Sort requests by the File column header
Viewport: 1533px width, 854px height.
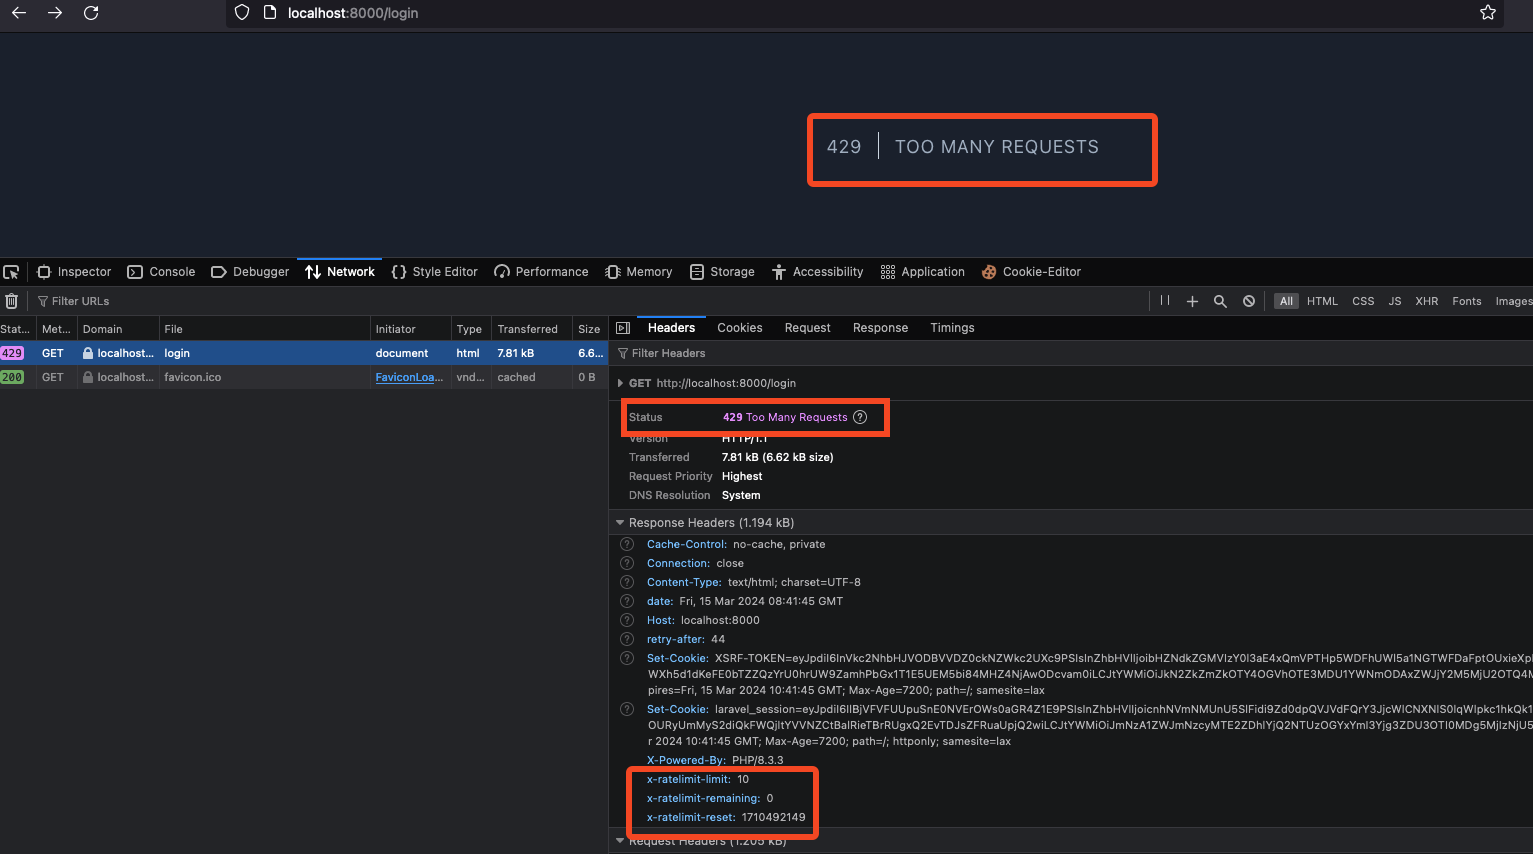tap(264, 329)
